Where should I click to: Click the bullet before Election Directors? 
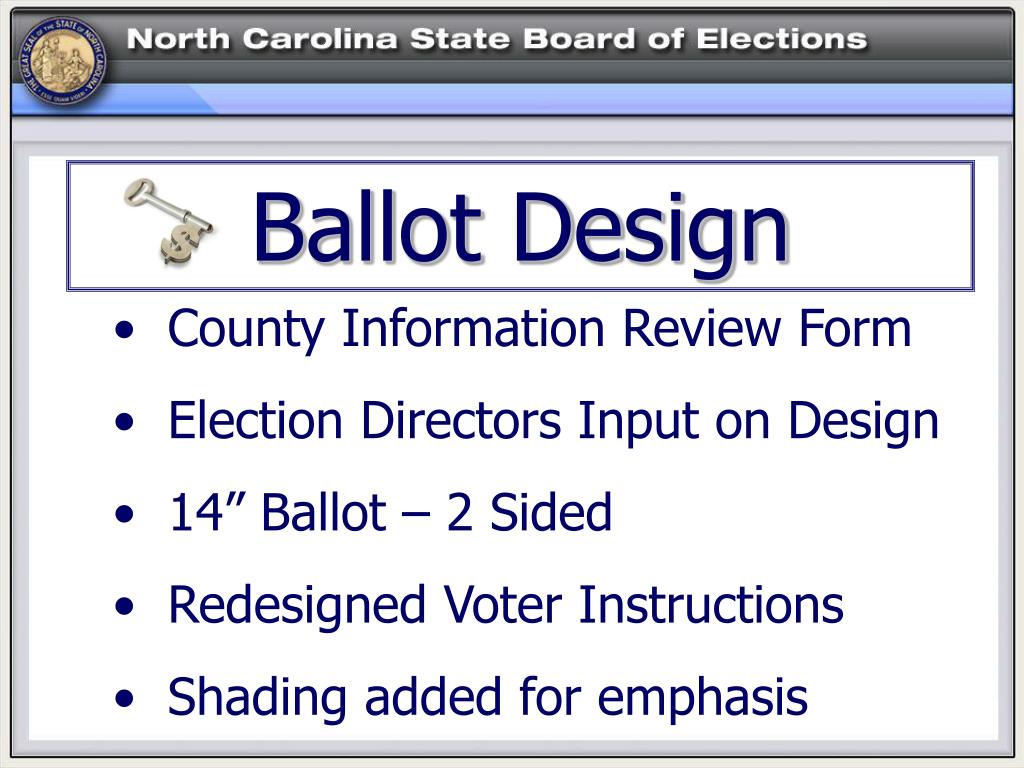click(x=124, y=423)
